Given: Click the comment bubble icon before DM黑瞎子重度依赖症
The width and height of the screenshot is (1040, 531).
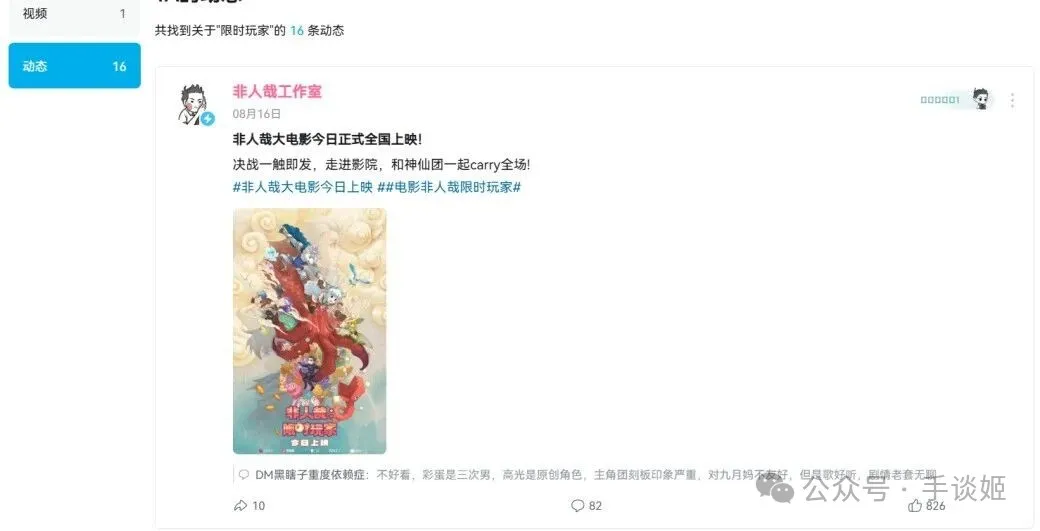Looking at the screenshot, I should click(244, 475).
